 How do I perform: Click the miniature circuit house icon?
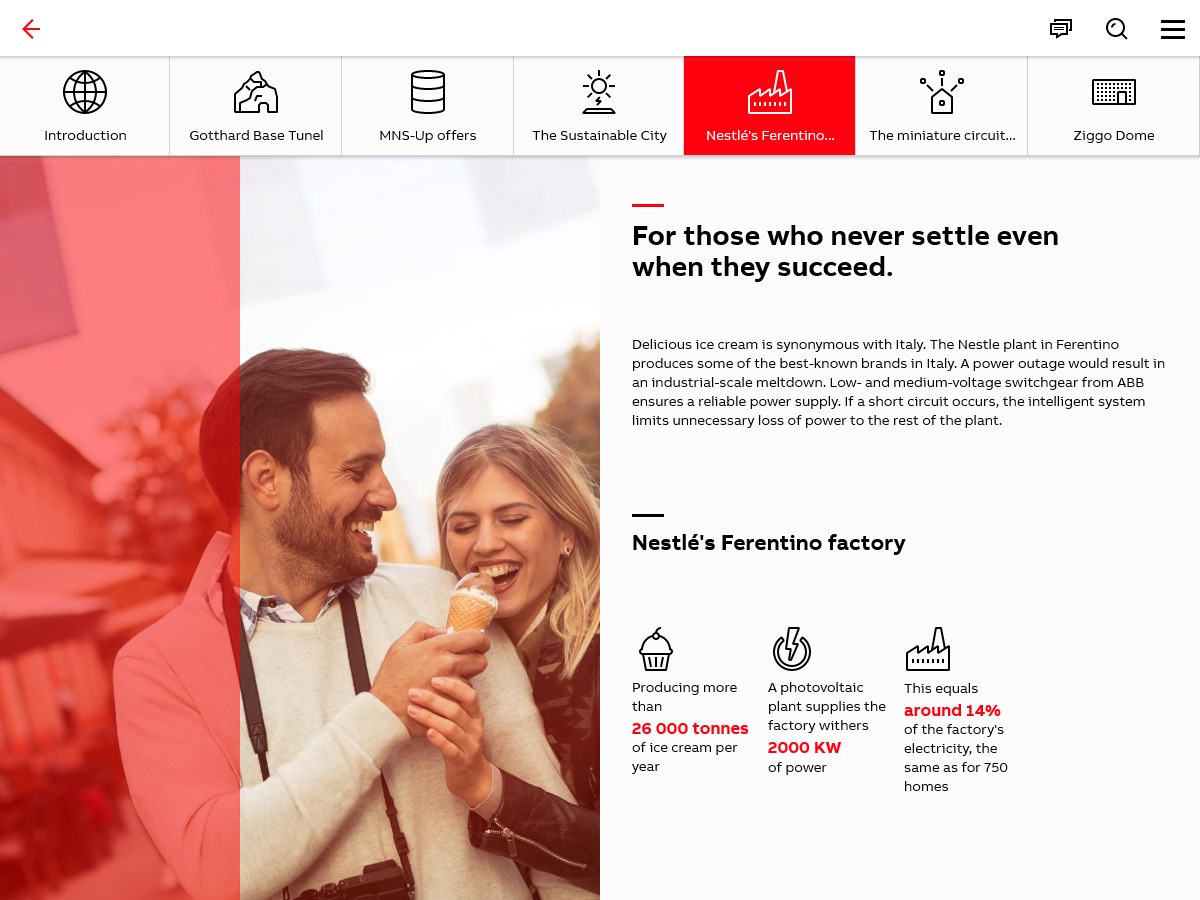click(x=942, y=92)
